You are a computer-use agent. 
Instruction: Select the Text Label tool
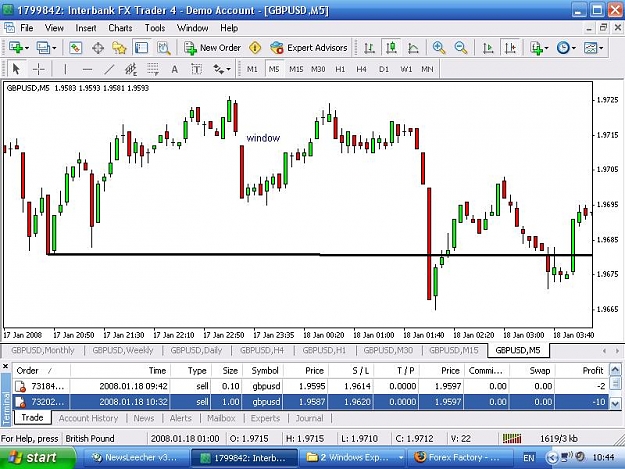click(x=196, y=69)
